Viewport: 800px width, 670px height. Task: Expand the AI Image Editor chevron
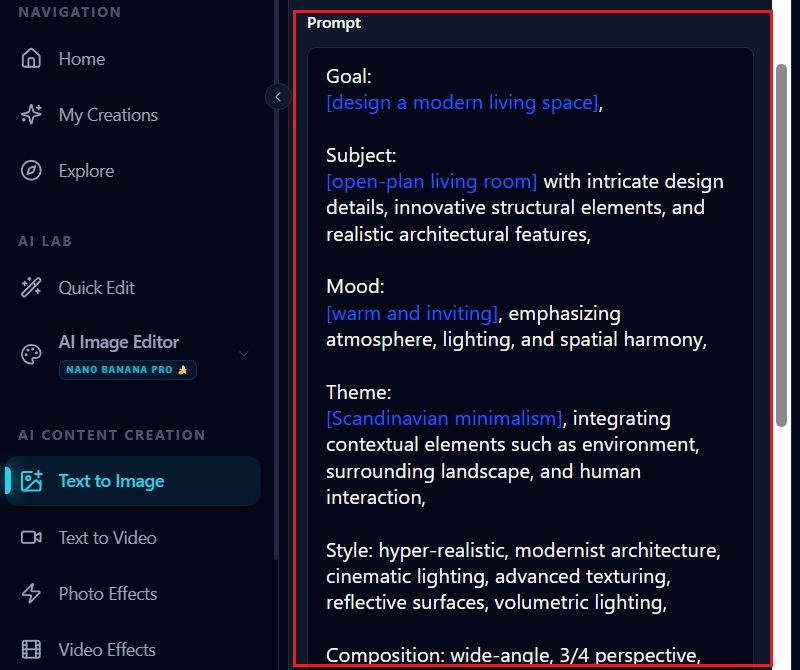(244, 354)
